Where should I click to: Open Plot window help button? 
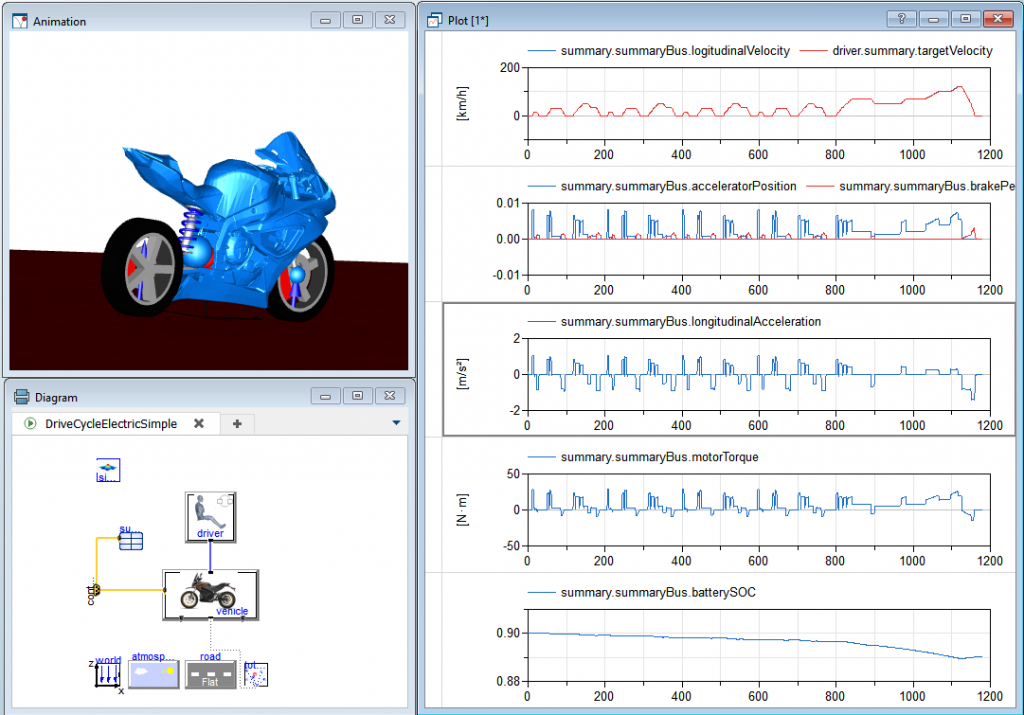pyautogui.click(x=901, y=19)
